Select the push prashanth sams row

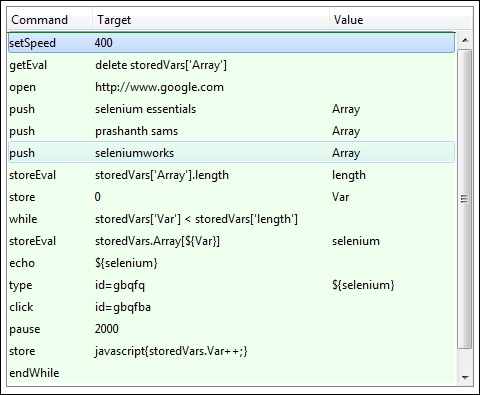click(232, 131)
